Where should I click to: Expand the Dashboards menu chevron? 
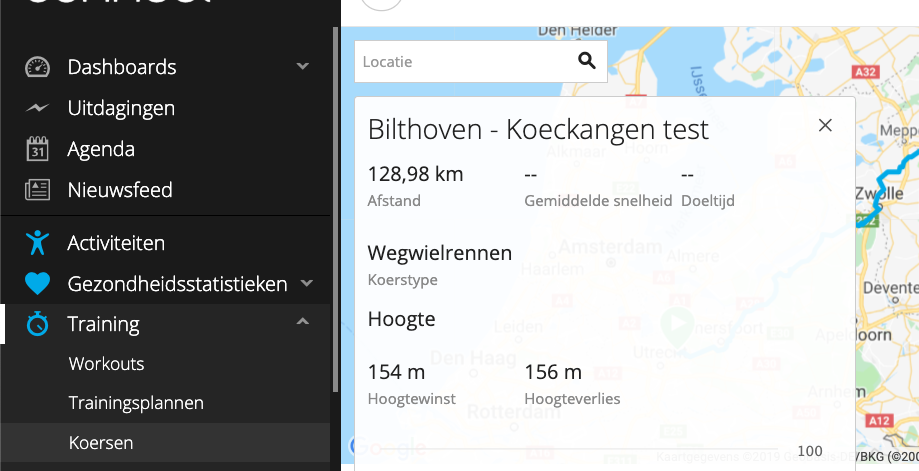tap(303, 67)
